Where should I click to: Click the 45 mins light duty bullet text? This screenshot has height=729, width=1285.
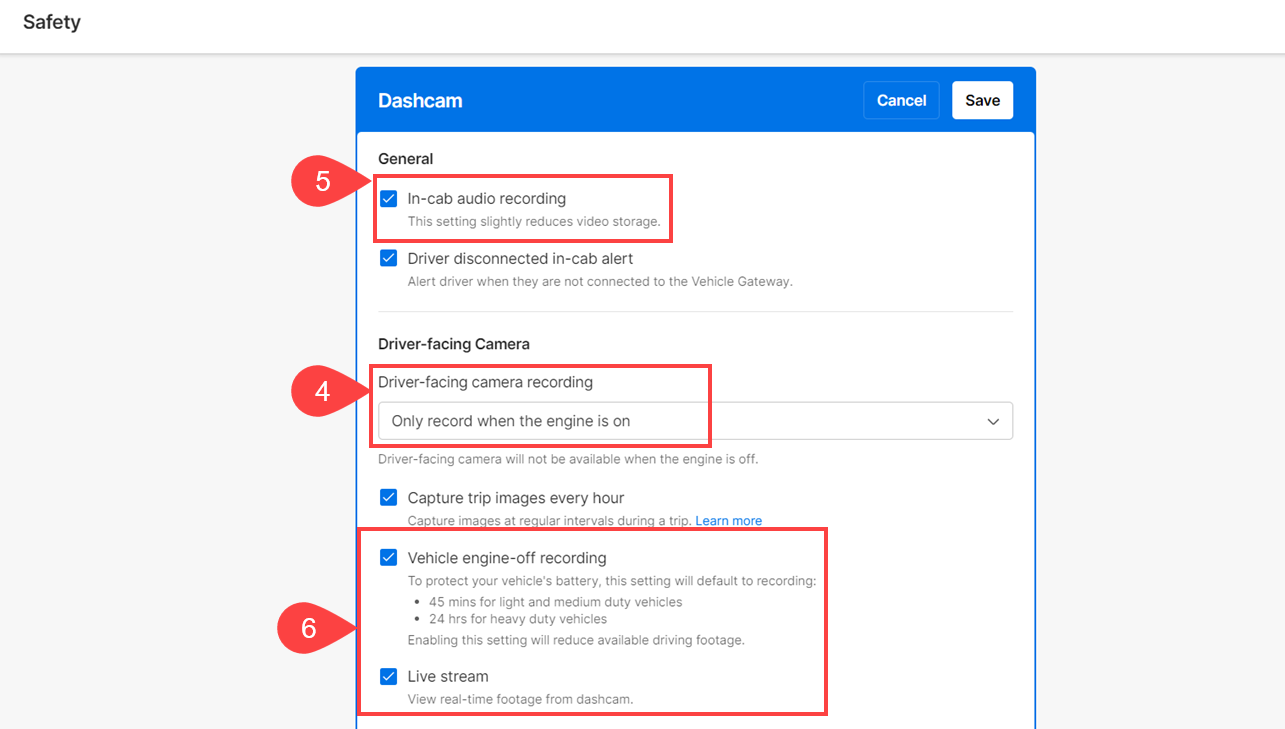coord(555,602)
